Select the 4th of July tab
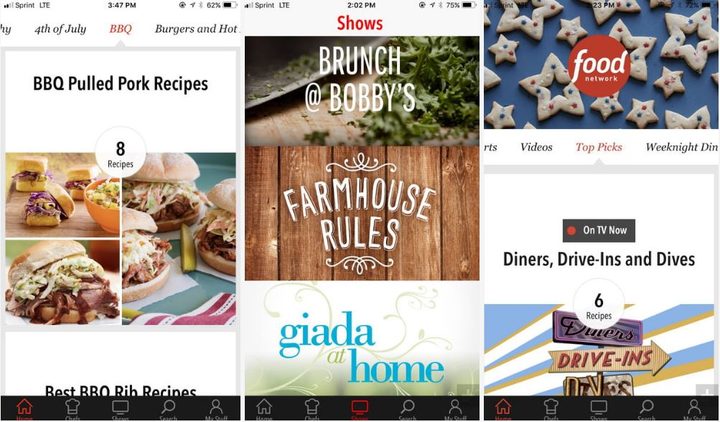This screenshot has height=422, width=720. pyautogui.click(x=60, y=29)
